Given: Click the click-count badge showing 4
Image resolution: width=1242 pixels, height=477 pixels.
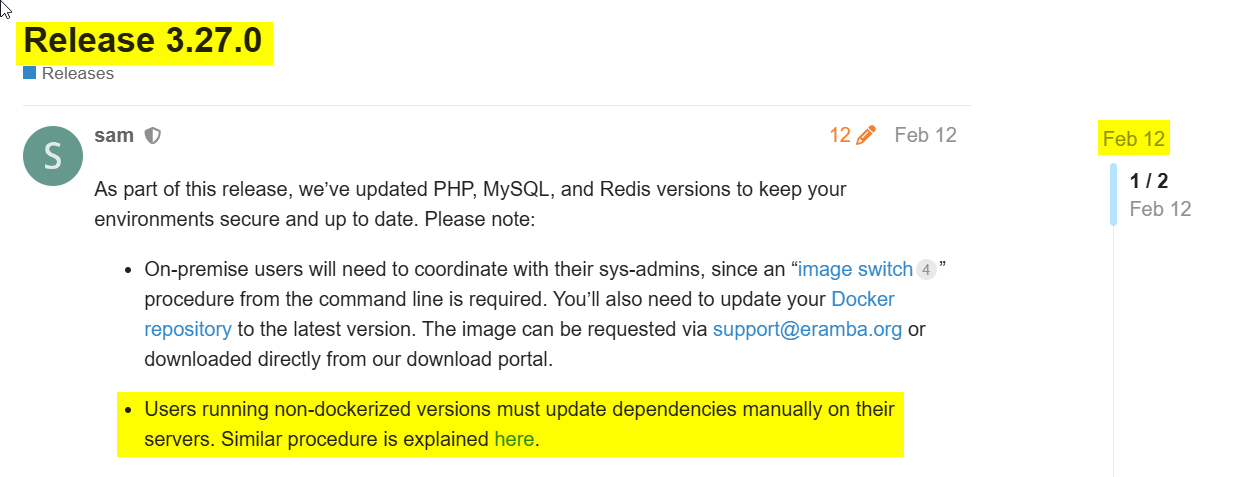Looking at the screenshot, I should click(926, 270).
